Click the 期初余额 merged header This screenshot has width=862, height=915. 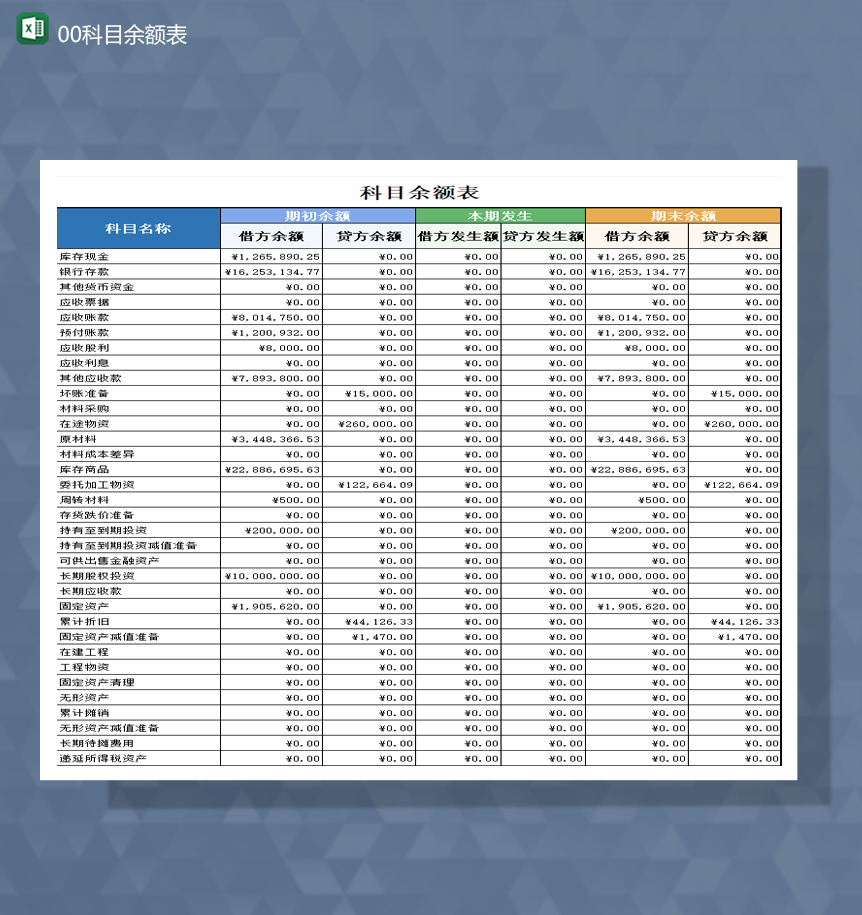[319, 215]
